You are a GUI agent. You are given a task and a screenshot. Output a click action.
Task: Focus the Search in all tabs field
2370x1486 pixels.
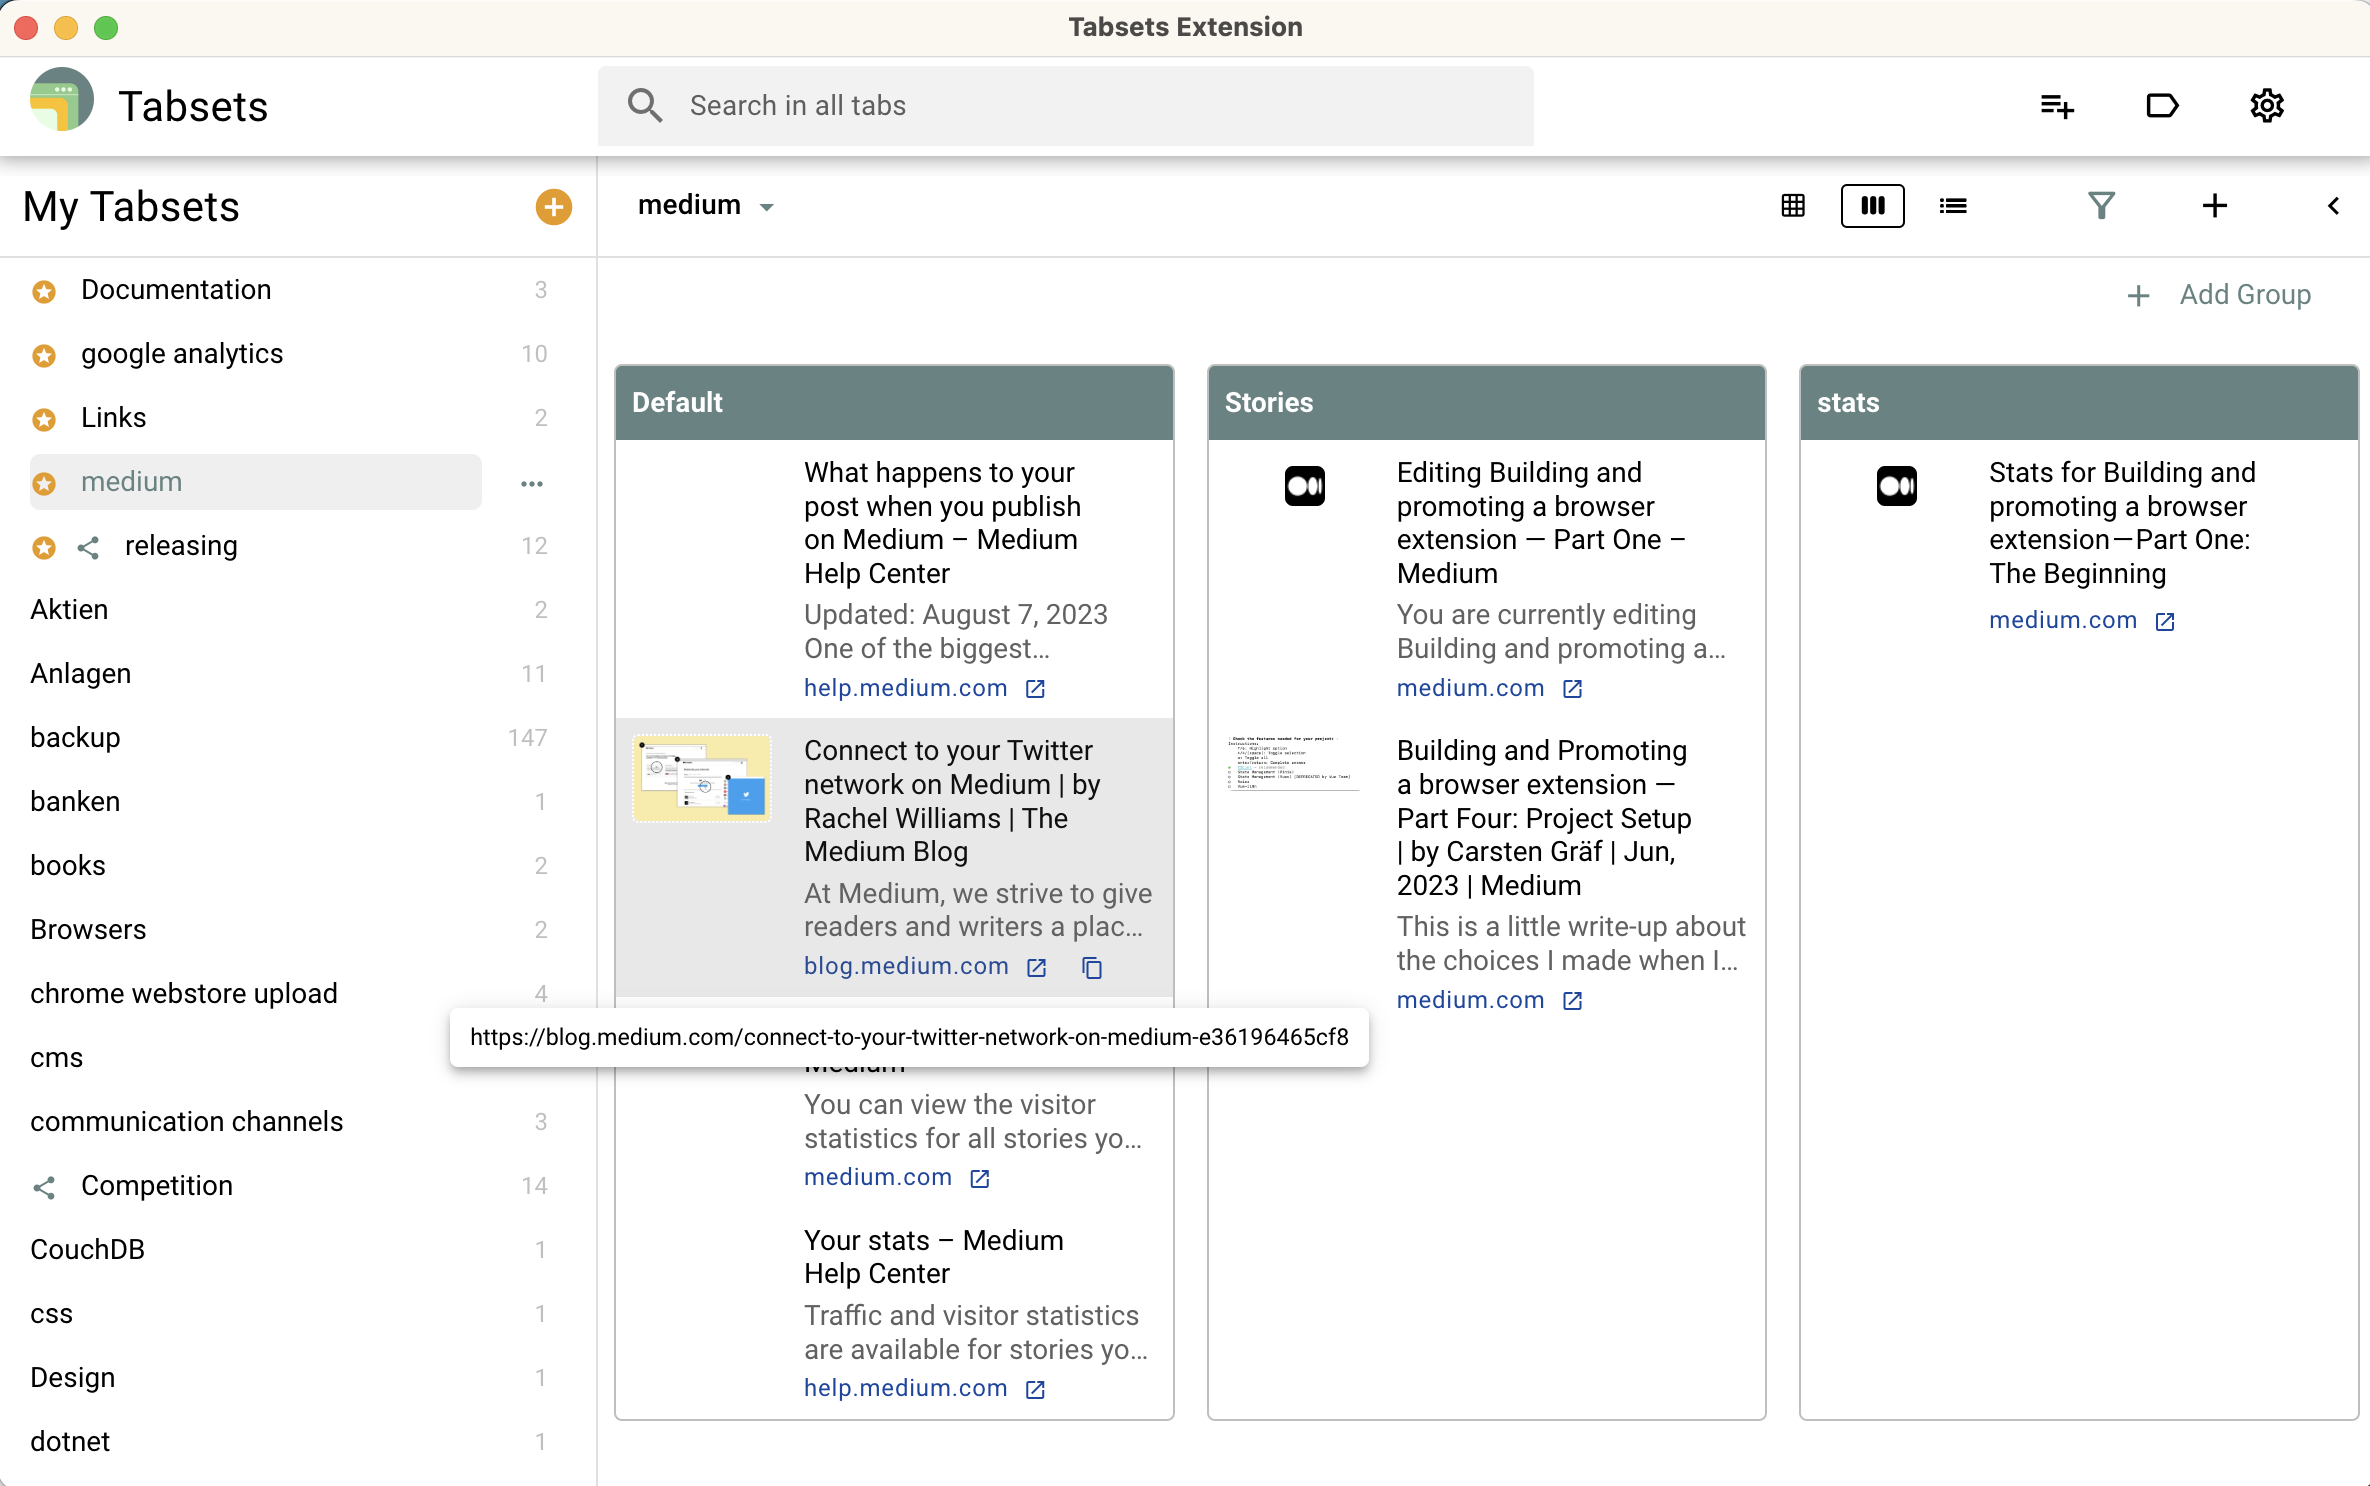1066,106
